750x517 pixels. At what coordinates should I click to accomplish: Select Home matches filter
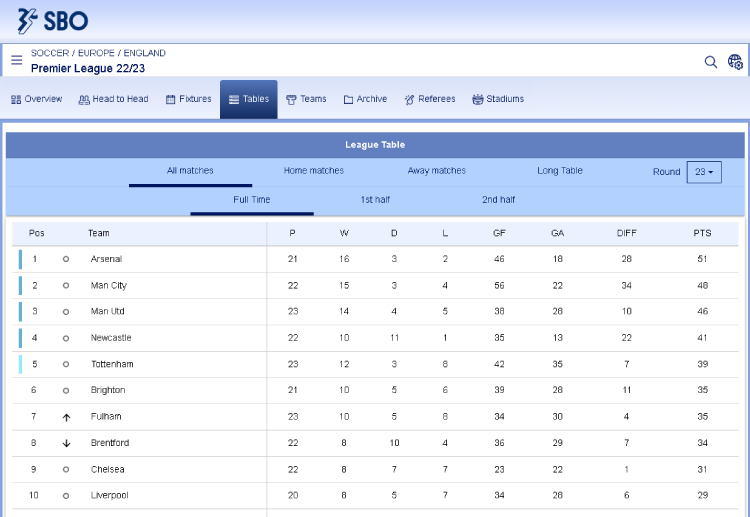pos(313,171)
